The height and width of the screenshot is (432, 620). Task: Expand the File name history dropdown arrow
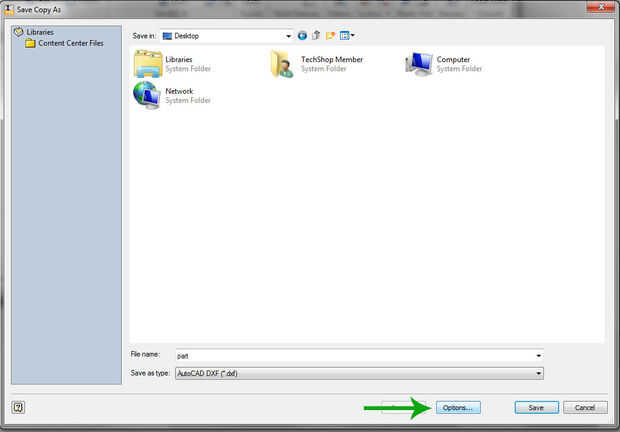[x=539, y=356]
